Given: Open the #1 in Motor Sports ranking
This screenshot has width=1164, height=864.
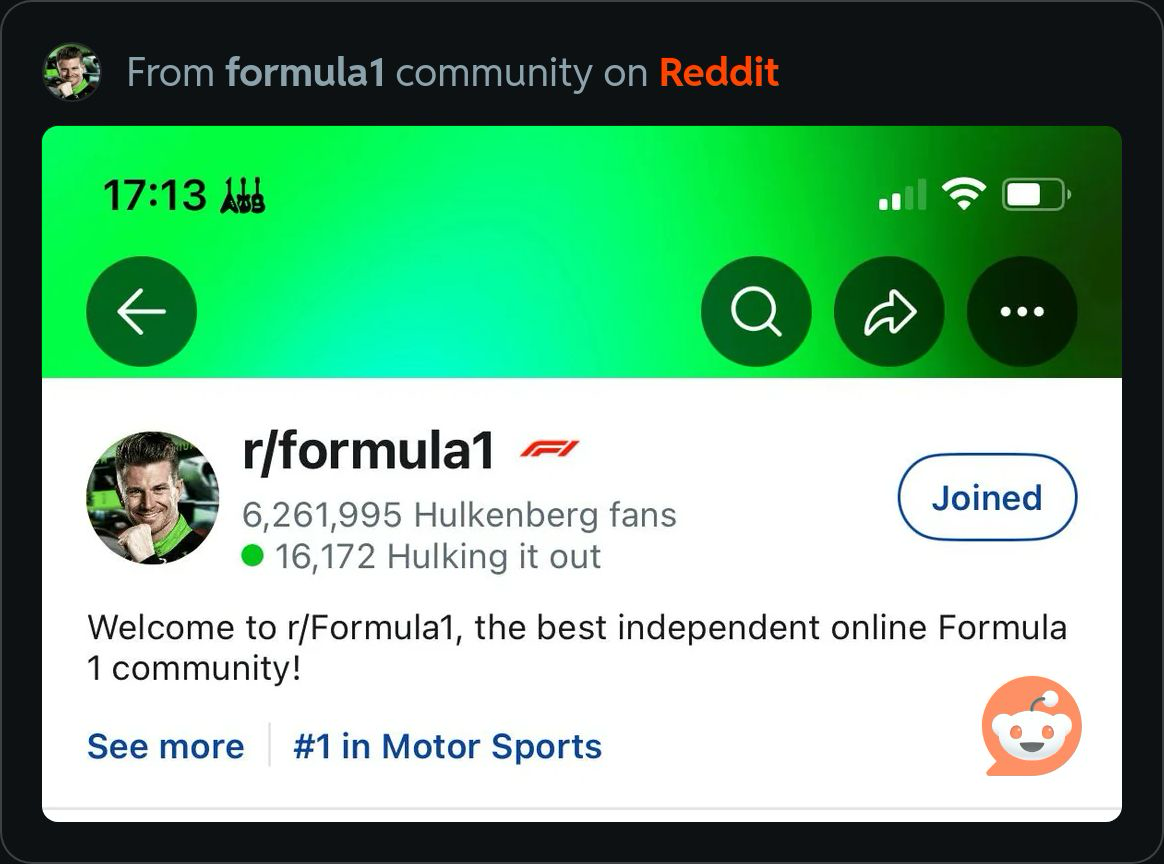Looking at the screenshot, I should pos(448,746).
